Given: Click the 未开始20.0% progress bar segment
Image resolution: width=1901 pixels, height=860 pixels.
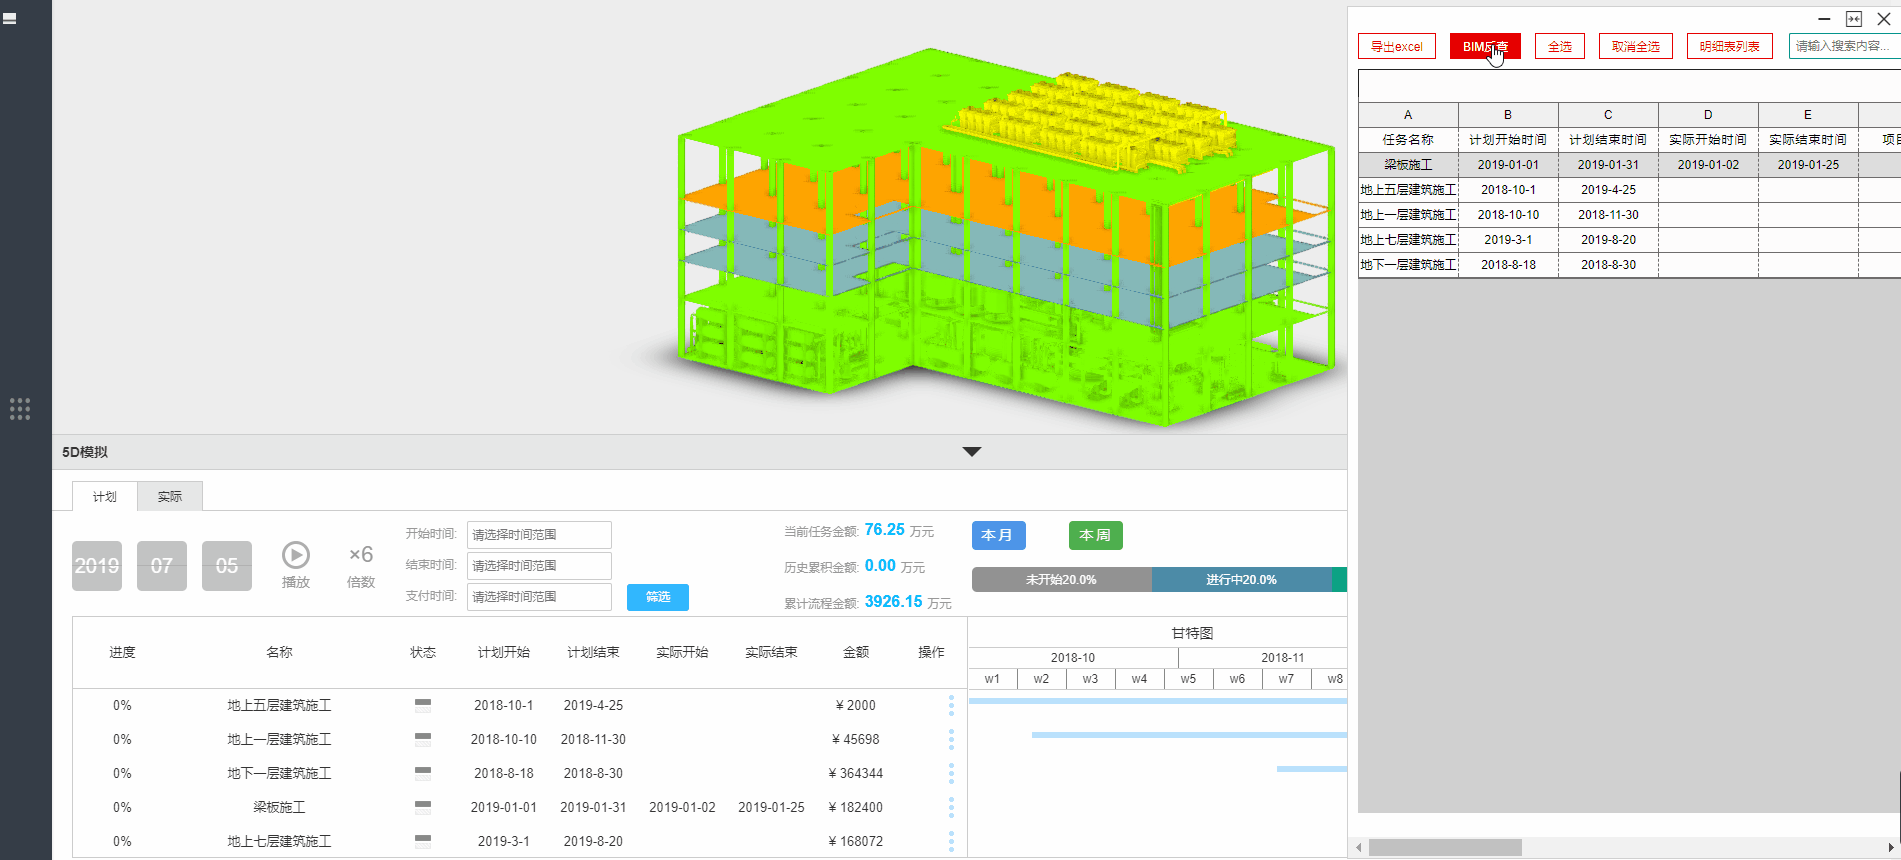Looking at the screenshot, I should coord(1061,580).
